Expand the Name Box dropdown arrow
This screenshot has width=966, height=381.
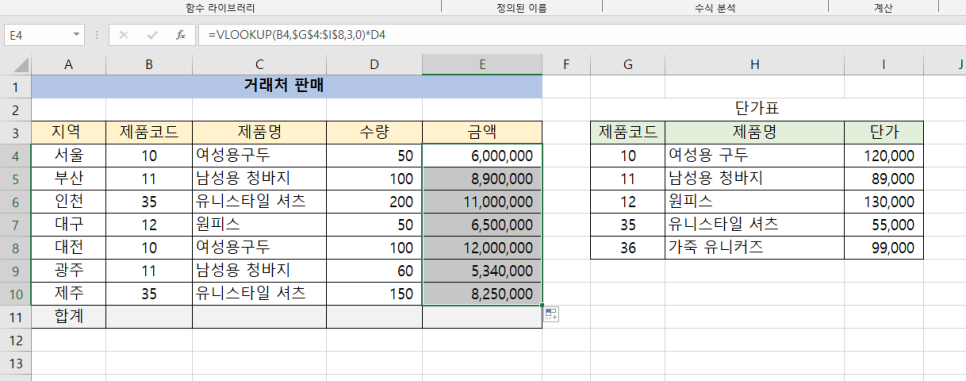76,35
